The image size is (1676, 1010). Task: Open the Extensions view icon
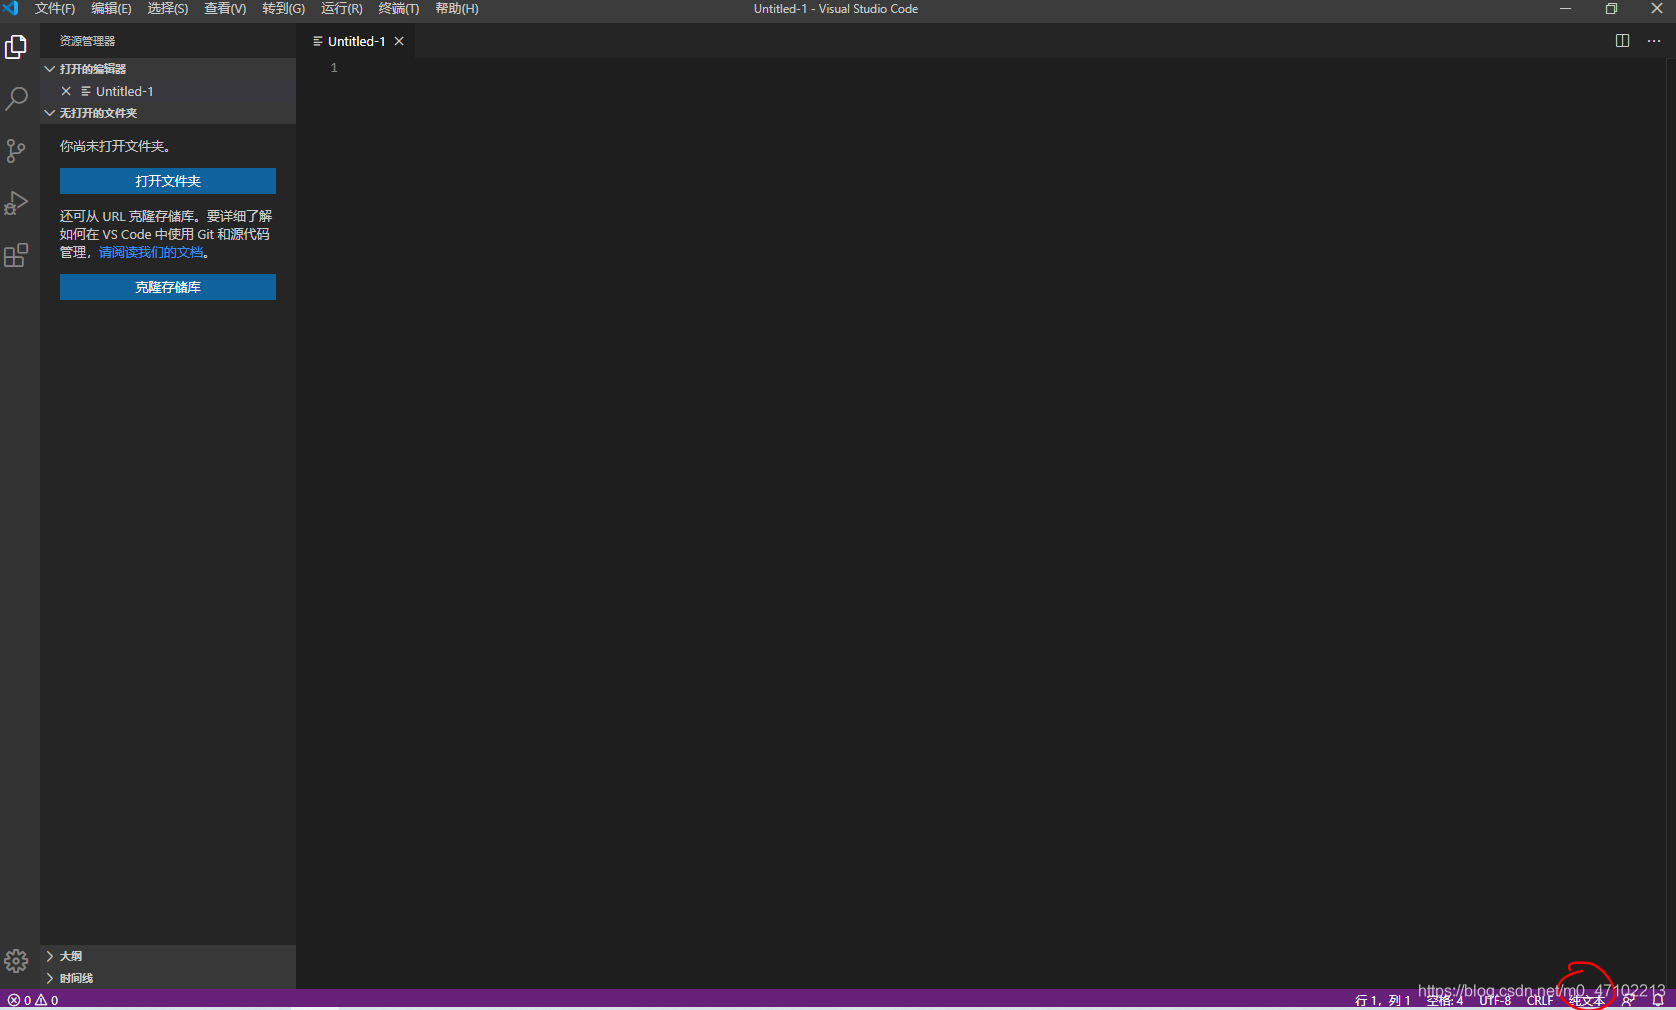[16, 255]
